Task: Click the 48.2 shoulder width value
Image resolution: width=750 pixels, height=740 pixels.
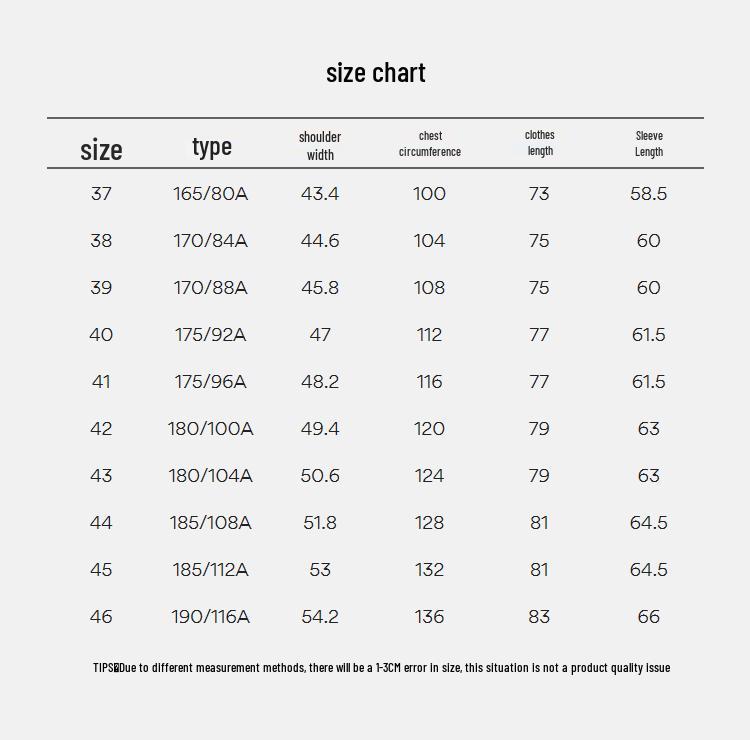Action: point(320,382)
